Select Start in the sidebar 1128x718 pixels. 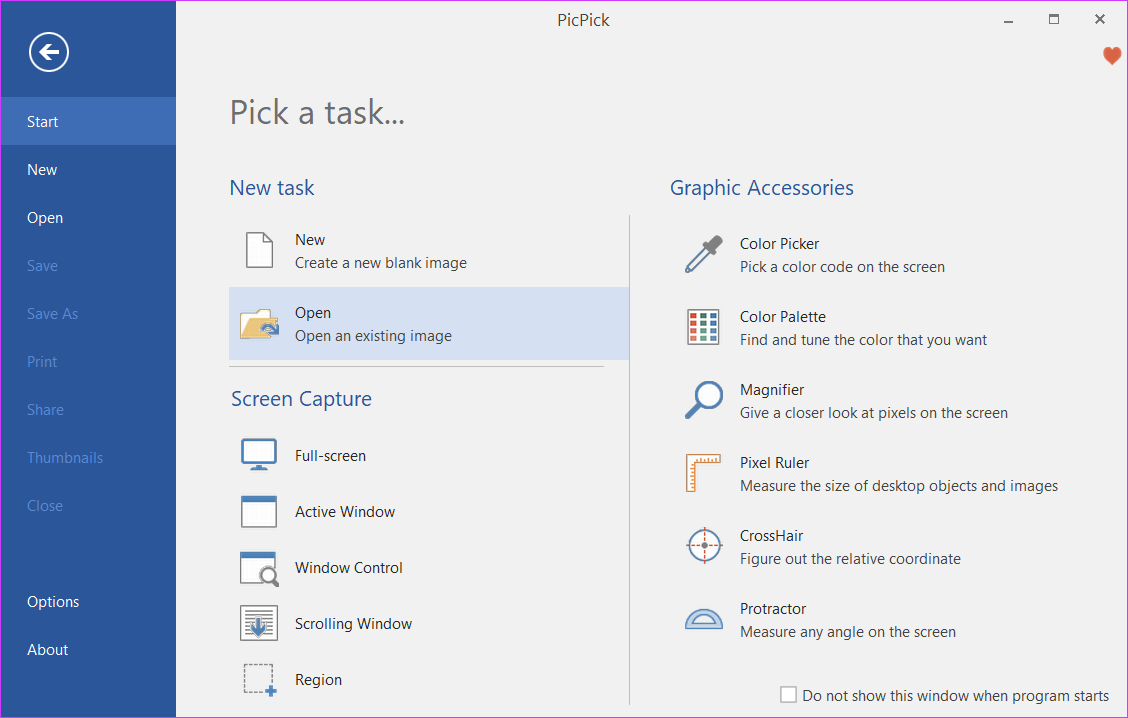pos(88,122)
